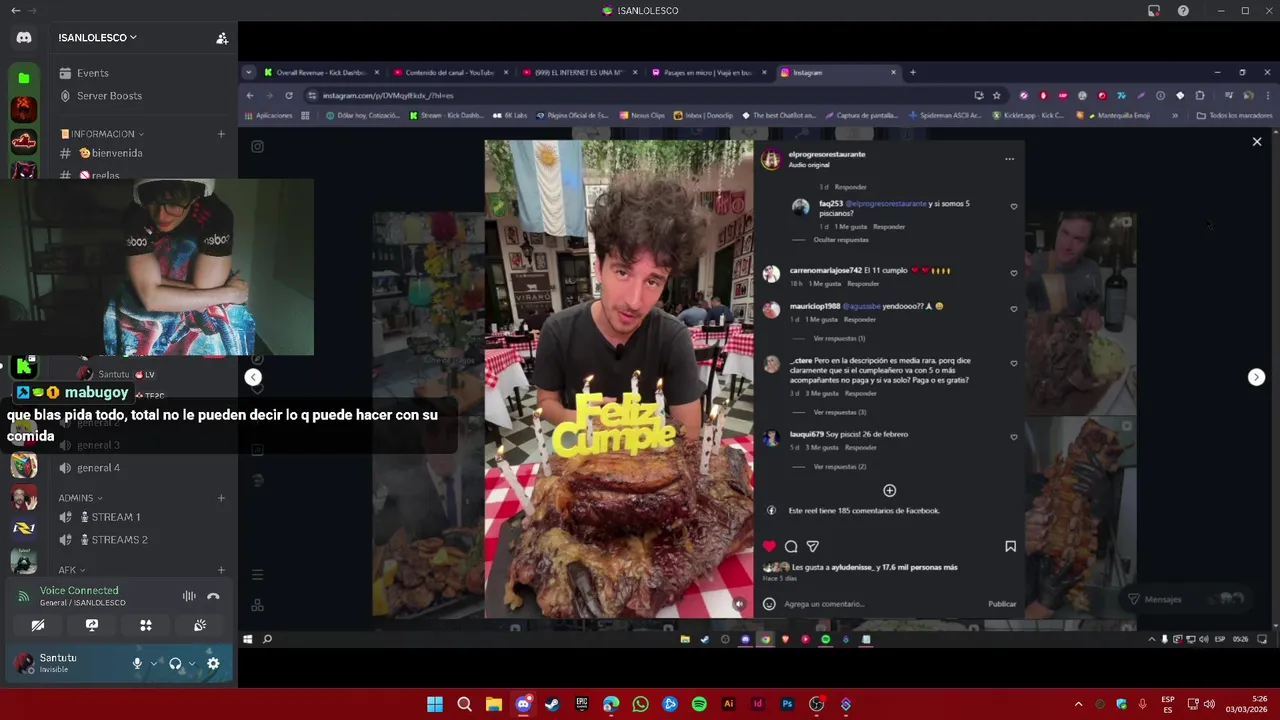This screenshot has width=1280, height=720.
Task: Join the STREAM 1 voice channel
Action: tap(116, 517)
